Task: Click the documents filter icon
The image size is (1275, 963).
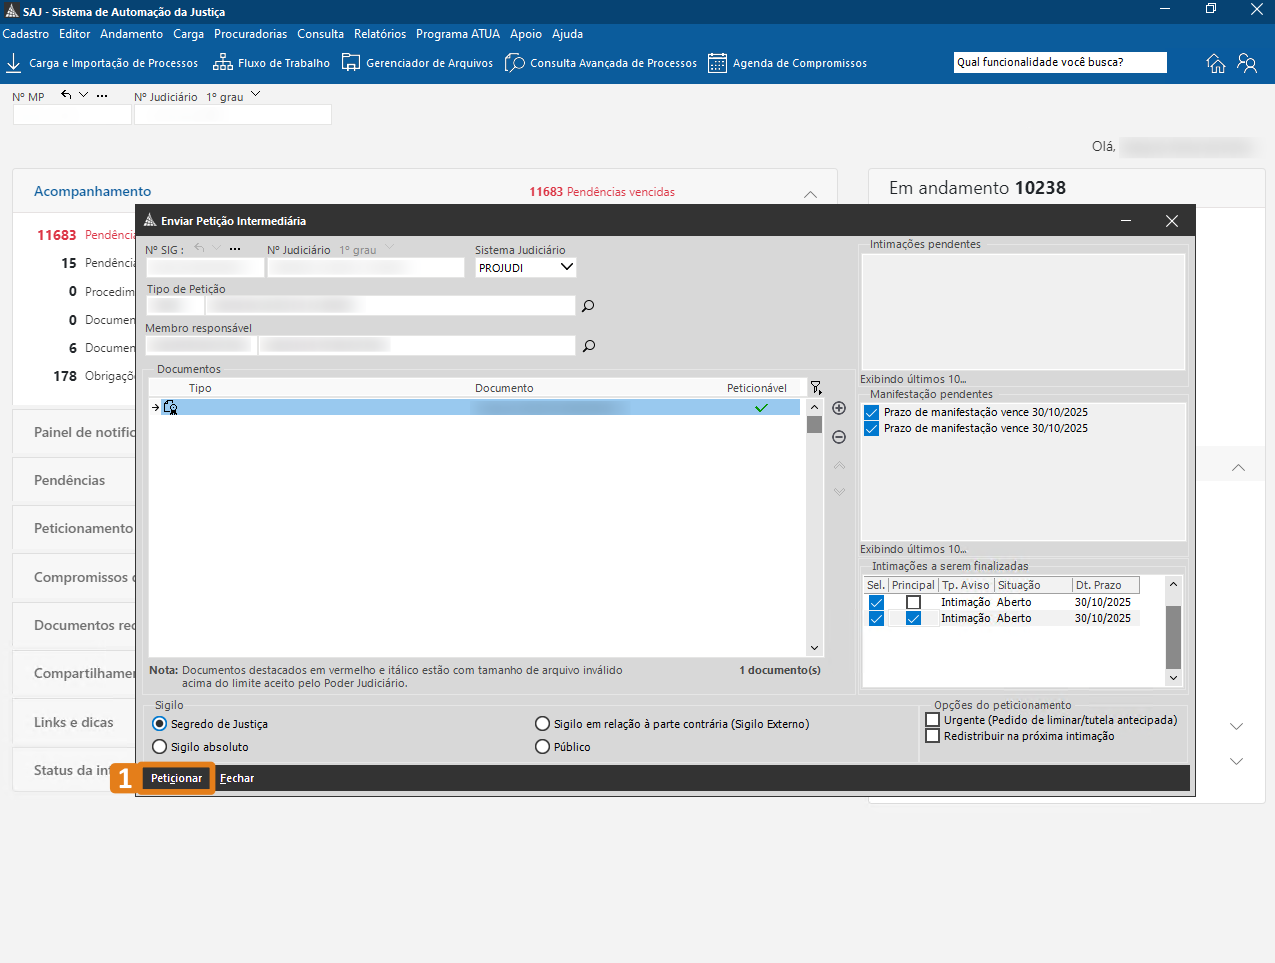Action: (x=816, y=388)
